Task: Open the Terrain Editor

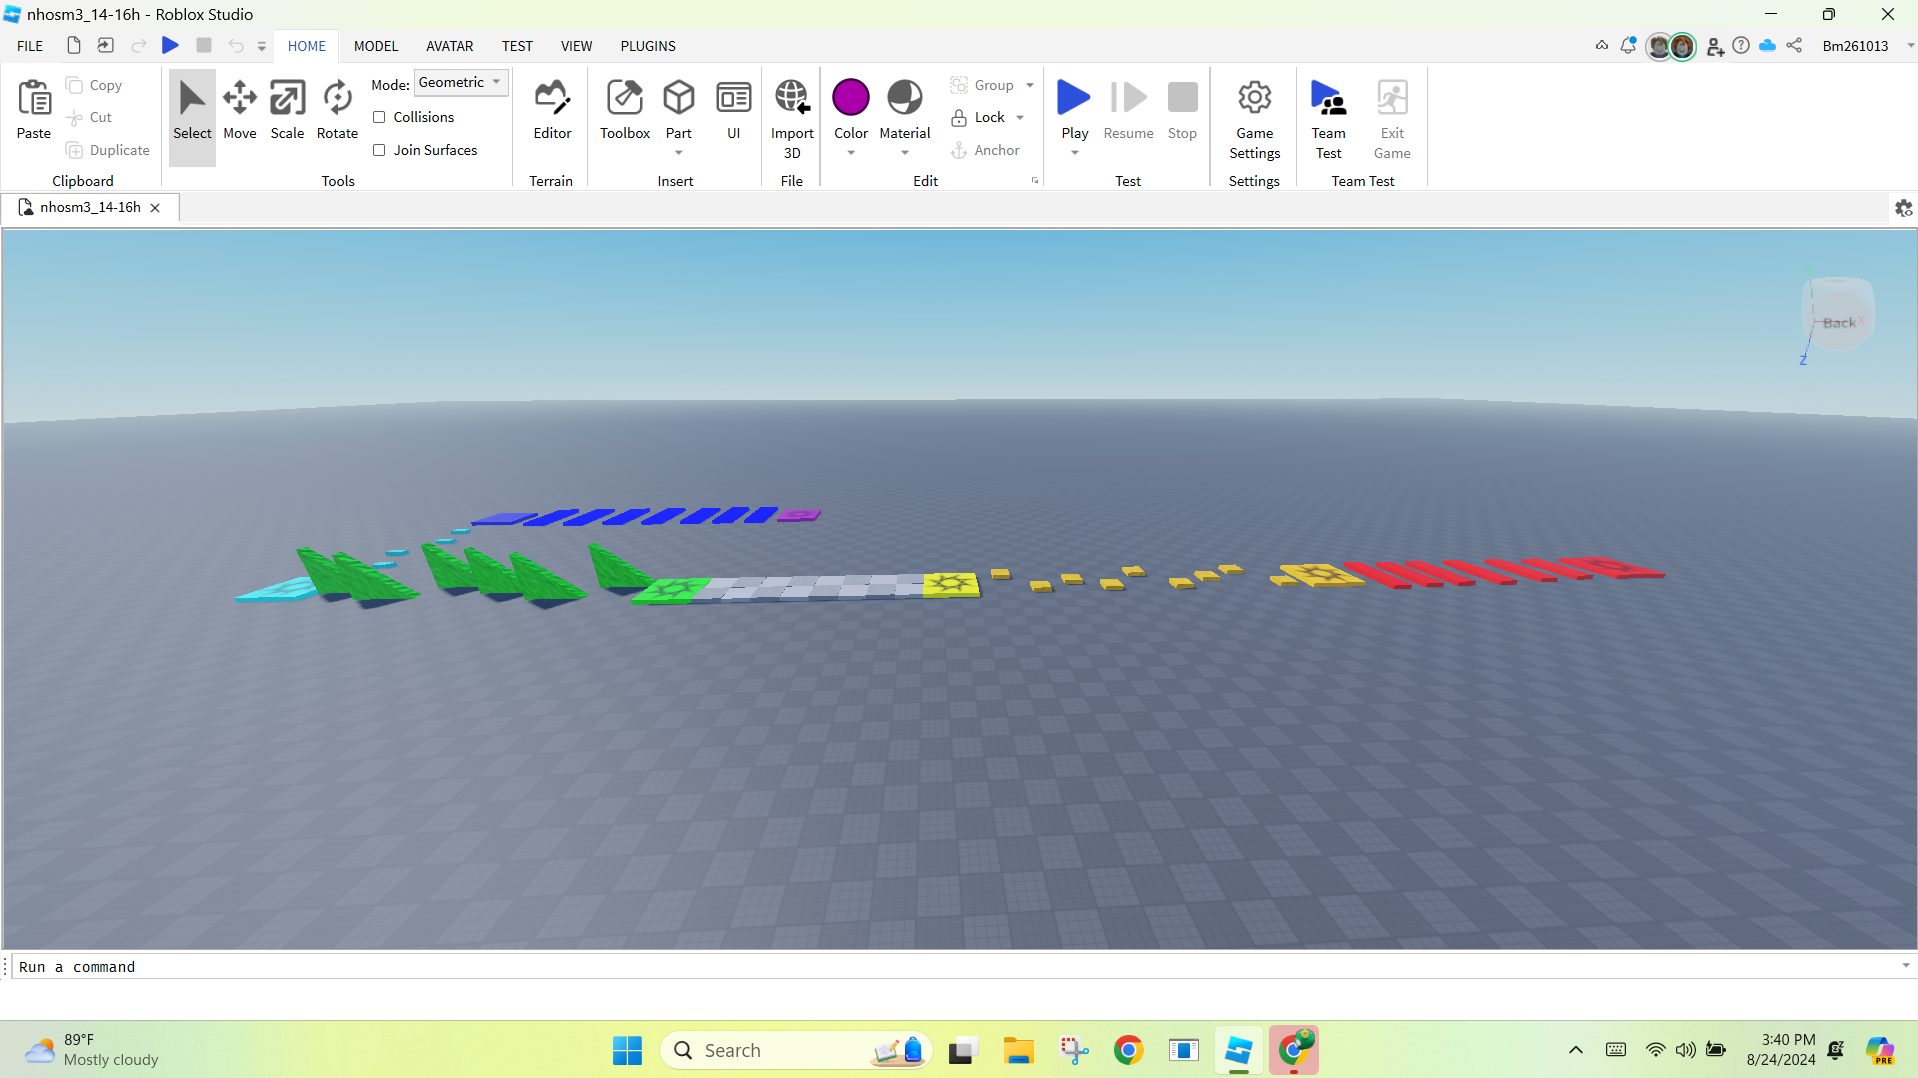Action: tap(552, 112)
